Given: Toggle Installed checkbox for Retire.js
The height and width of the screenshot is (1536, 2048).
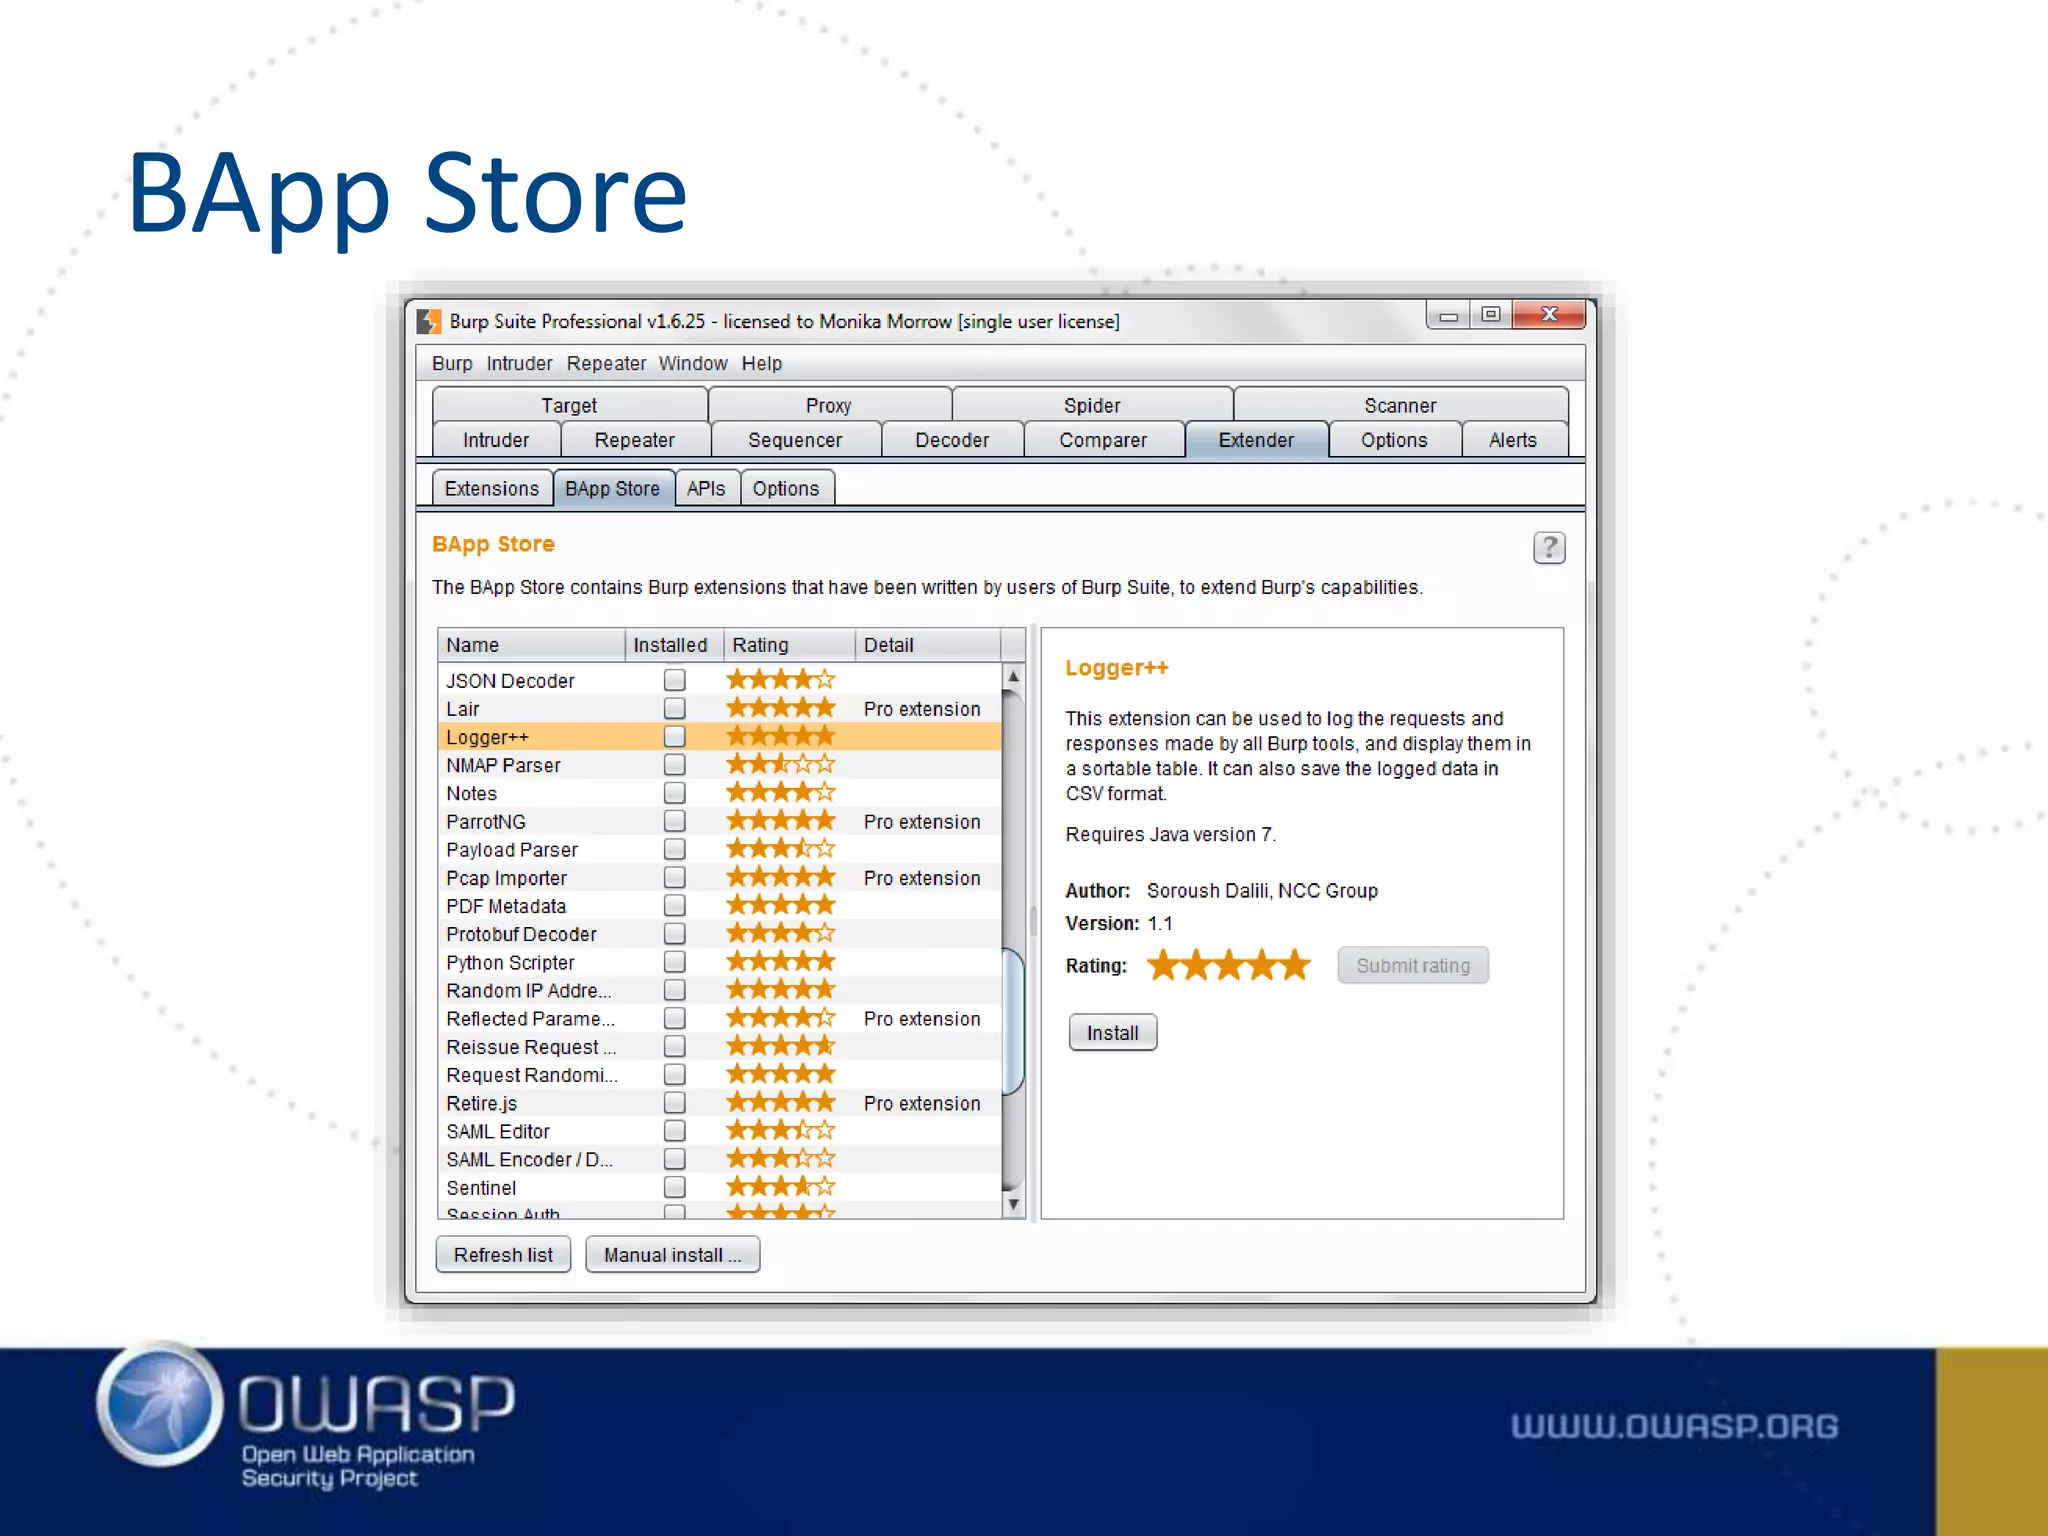Looking at the screenshot, I should coord(675,1103).
